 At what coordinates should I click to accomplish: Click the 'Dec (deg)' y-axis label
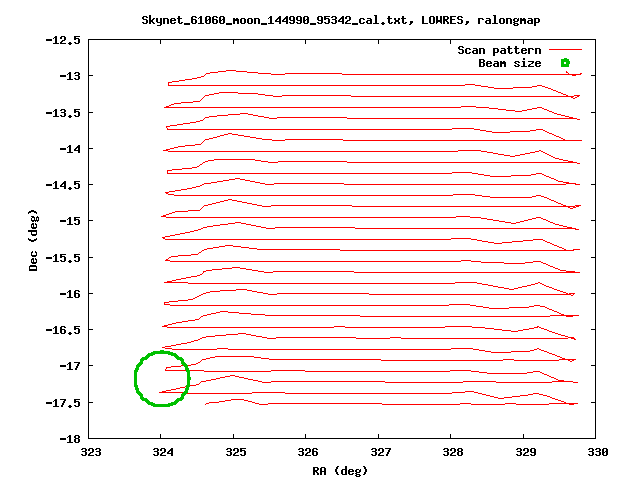pyautogui.click(x=33, y=240)
